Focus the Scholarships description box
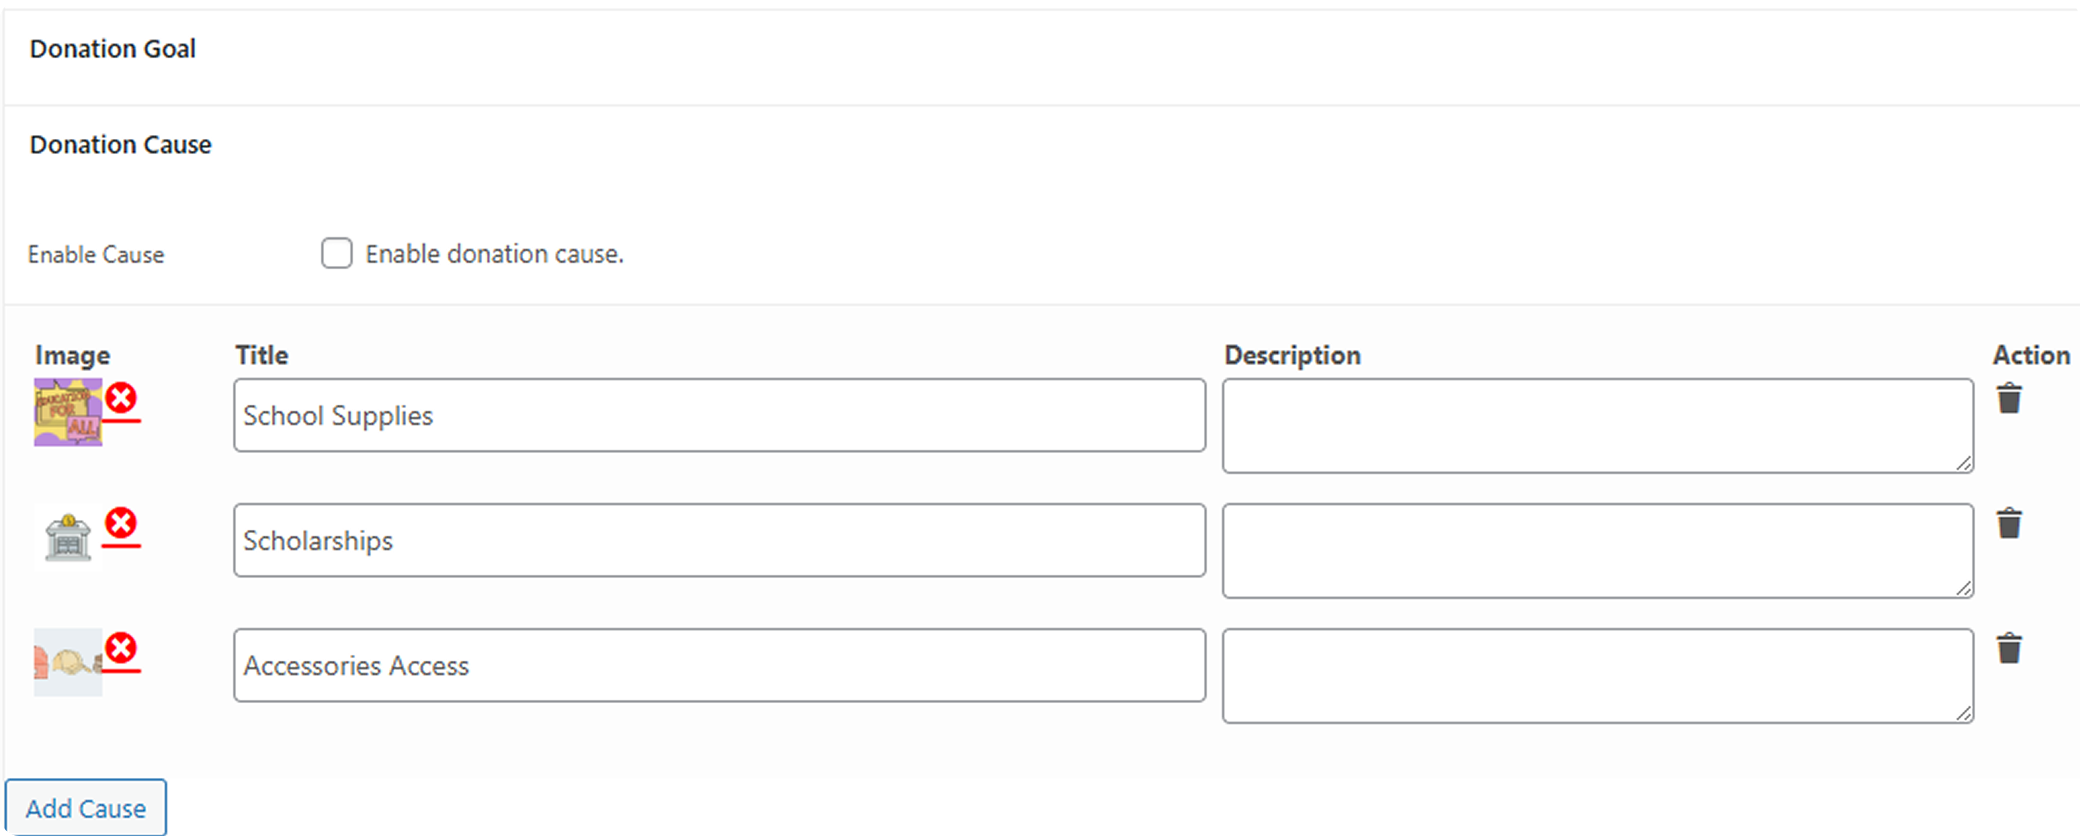Screen dimensions: 2080x836 tap(1597, 550)
